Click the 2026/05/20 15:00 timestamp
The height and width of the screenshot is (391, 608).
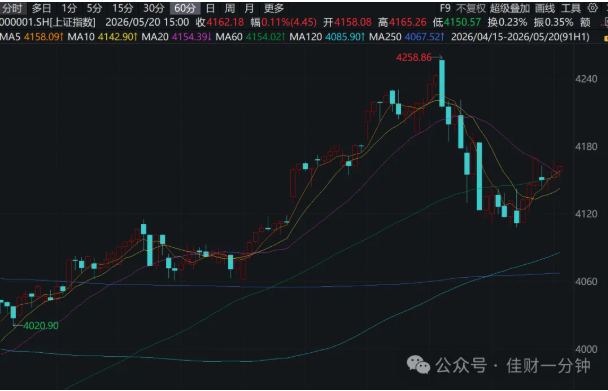click(147, 22)
